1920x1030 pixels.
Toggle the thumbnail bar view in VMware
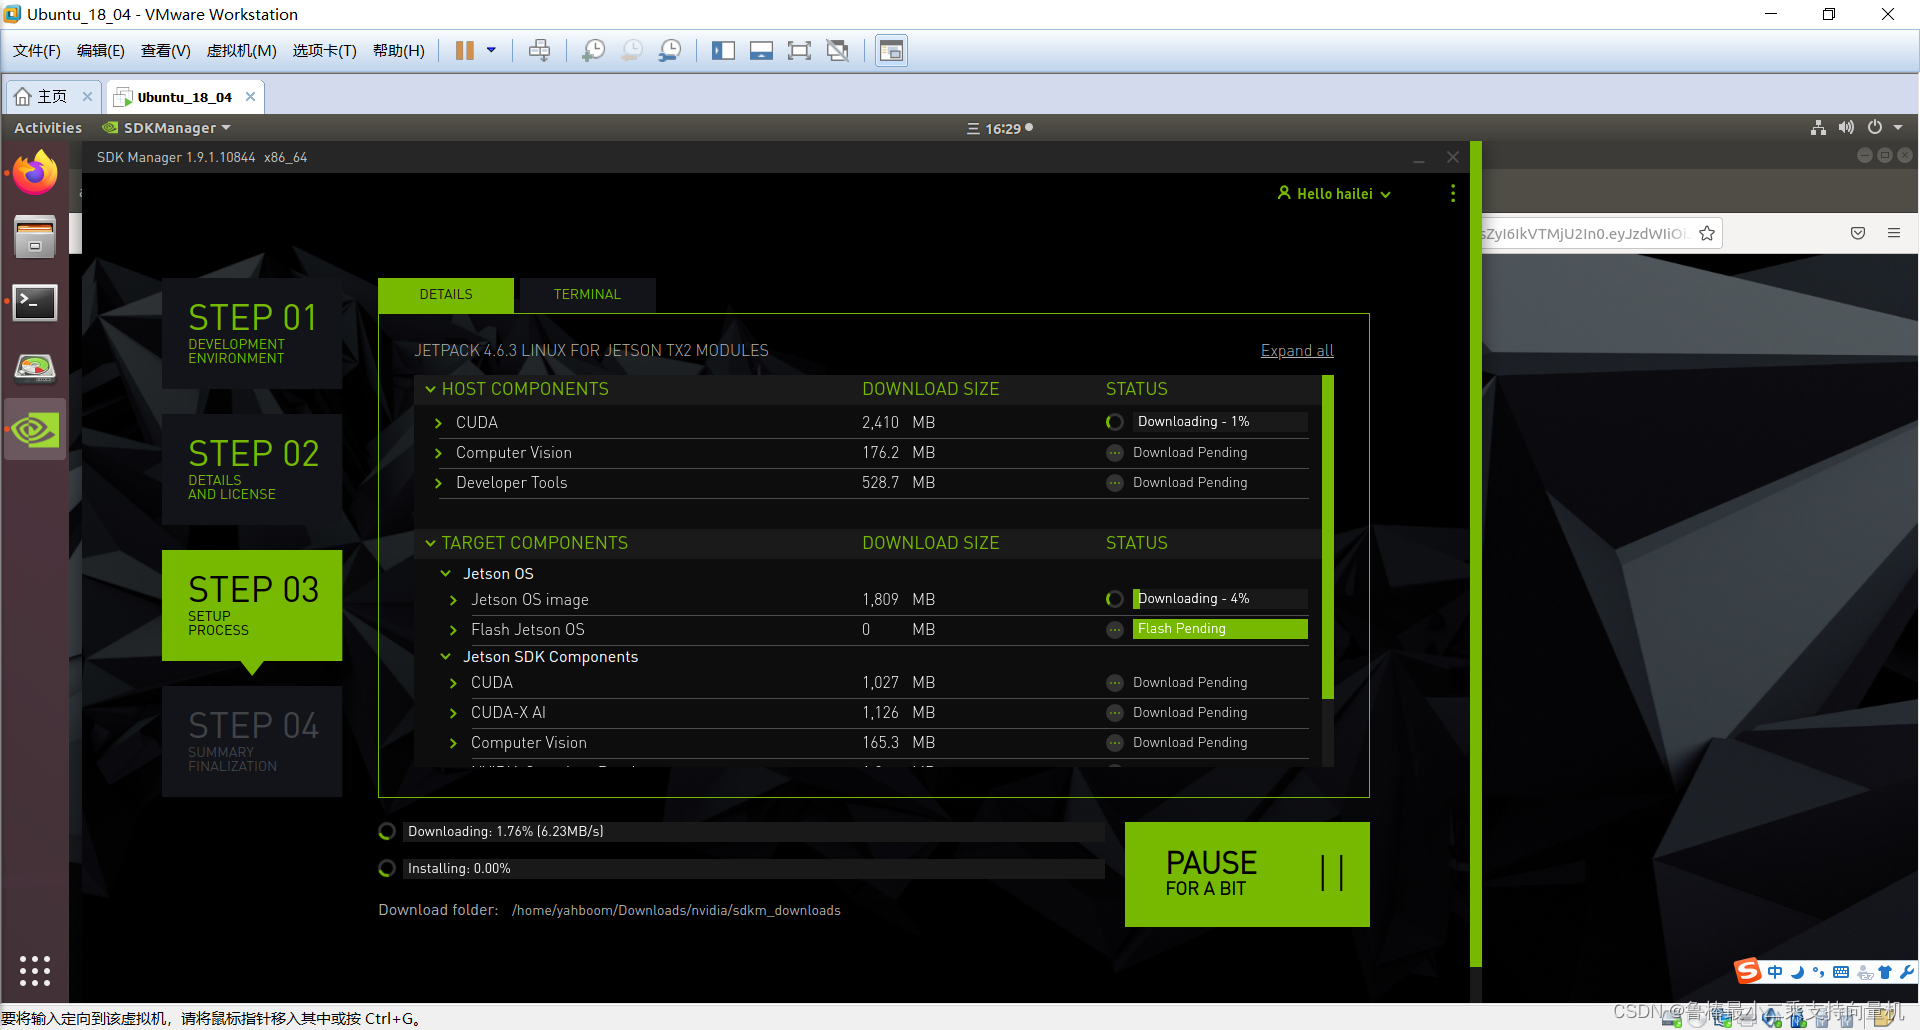pos(761,51)
